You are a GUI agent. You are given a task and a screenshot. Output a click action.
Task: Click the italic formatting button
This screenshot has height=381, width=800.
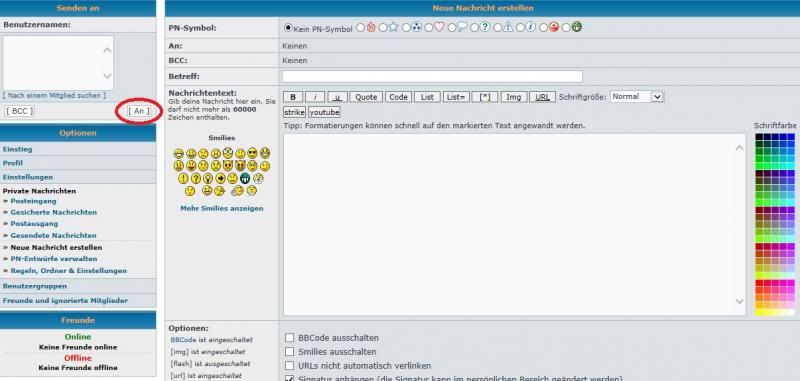click(x=315, y=97)
